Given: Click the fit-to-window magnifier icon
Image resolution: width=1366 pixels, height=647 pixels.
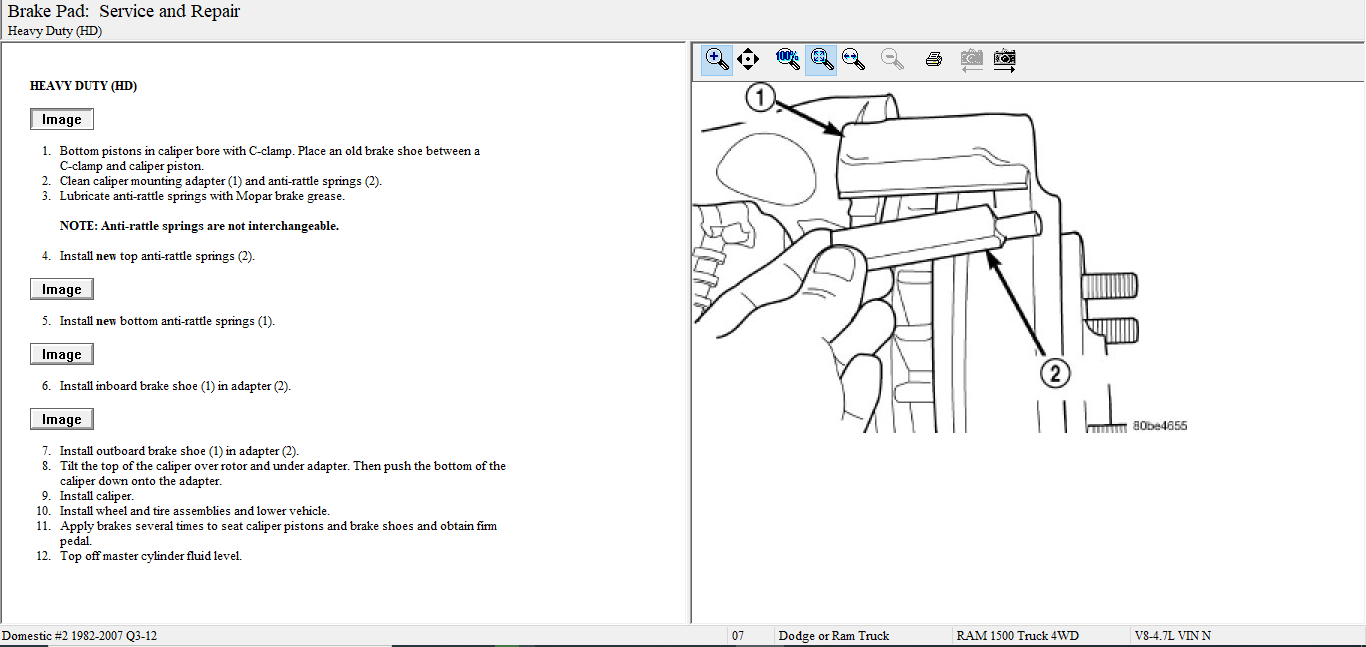Looking at the screenshot, I should coord(821,59).
